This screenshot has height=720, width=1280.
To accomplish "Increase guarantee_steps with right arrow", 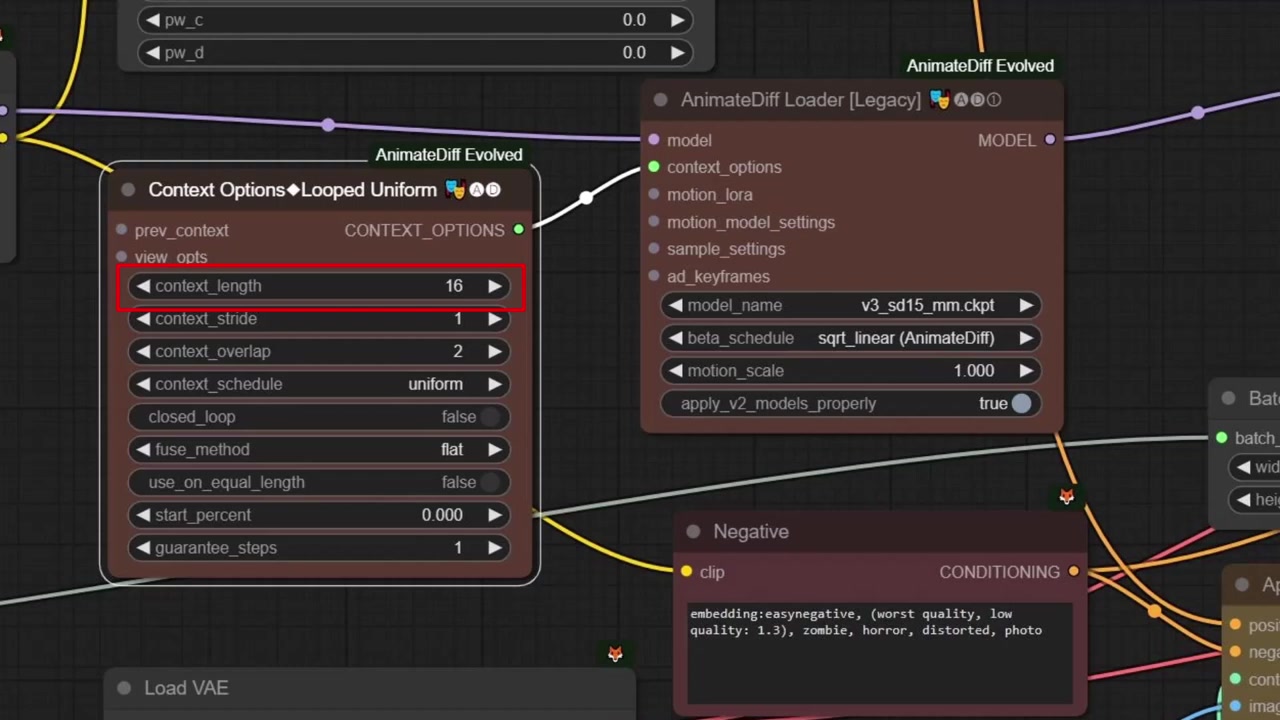I will point(494,548).
